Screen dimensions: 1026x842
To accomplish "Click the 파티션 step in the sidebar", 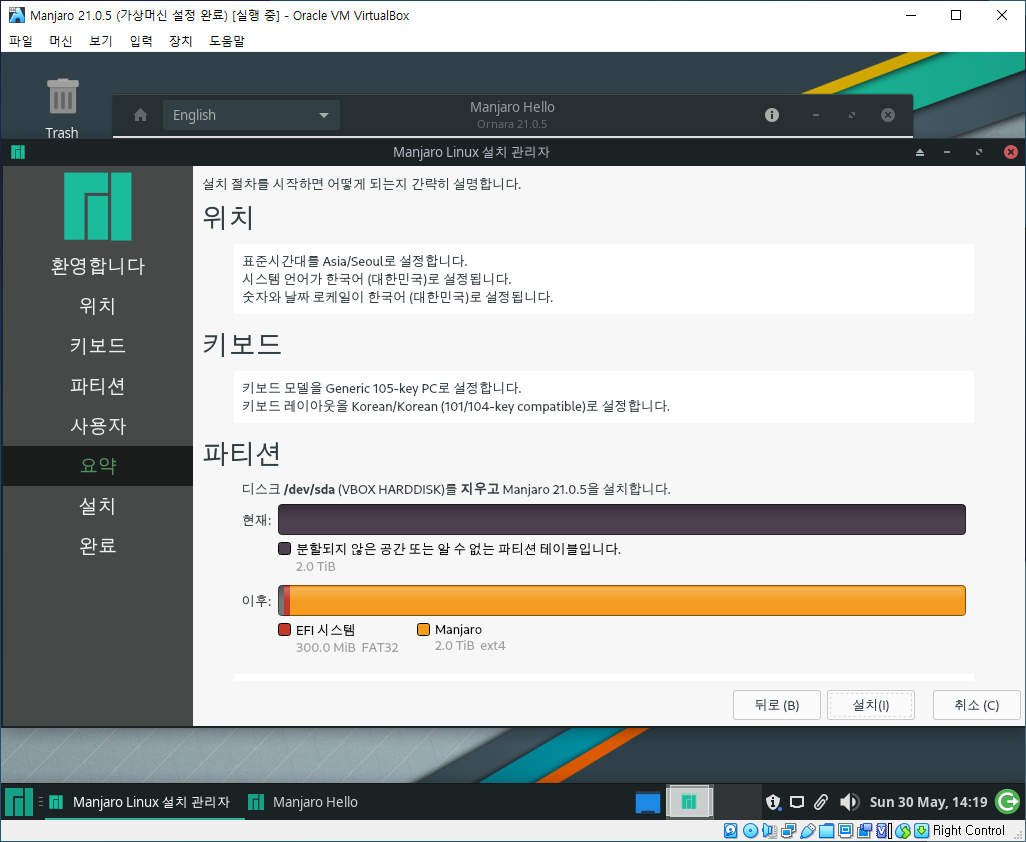I will coord(97,385).
